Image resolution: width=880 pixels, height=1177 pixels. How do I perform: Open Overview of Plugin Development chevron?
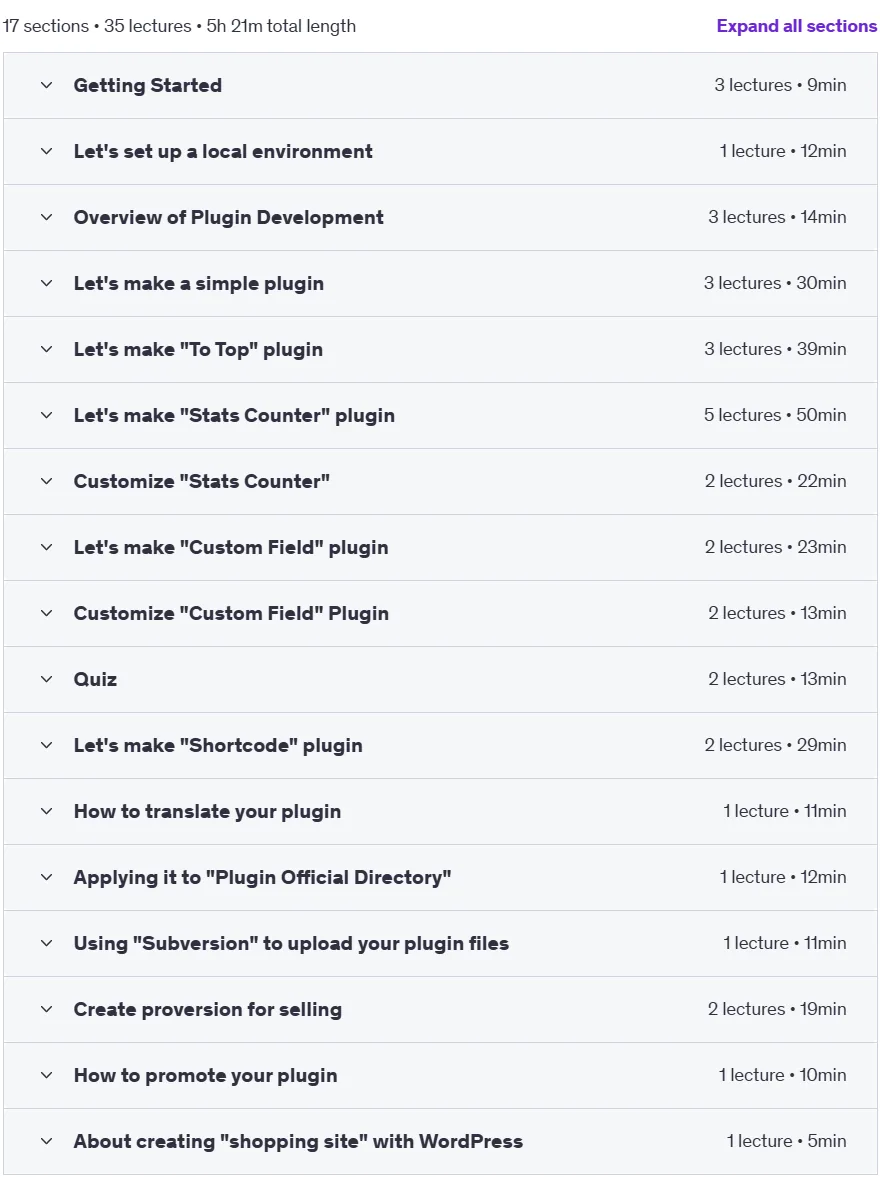(47, 218)
